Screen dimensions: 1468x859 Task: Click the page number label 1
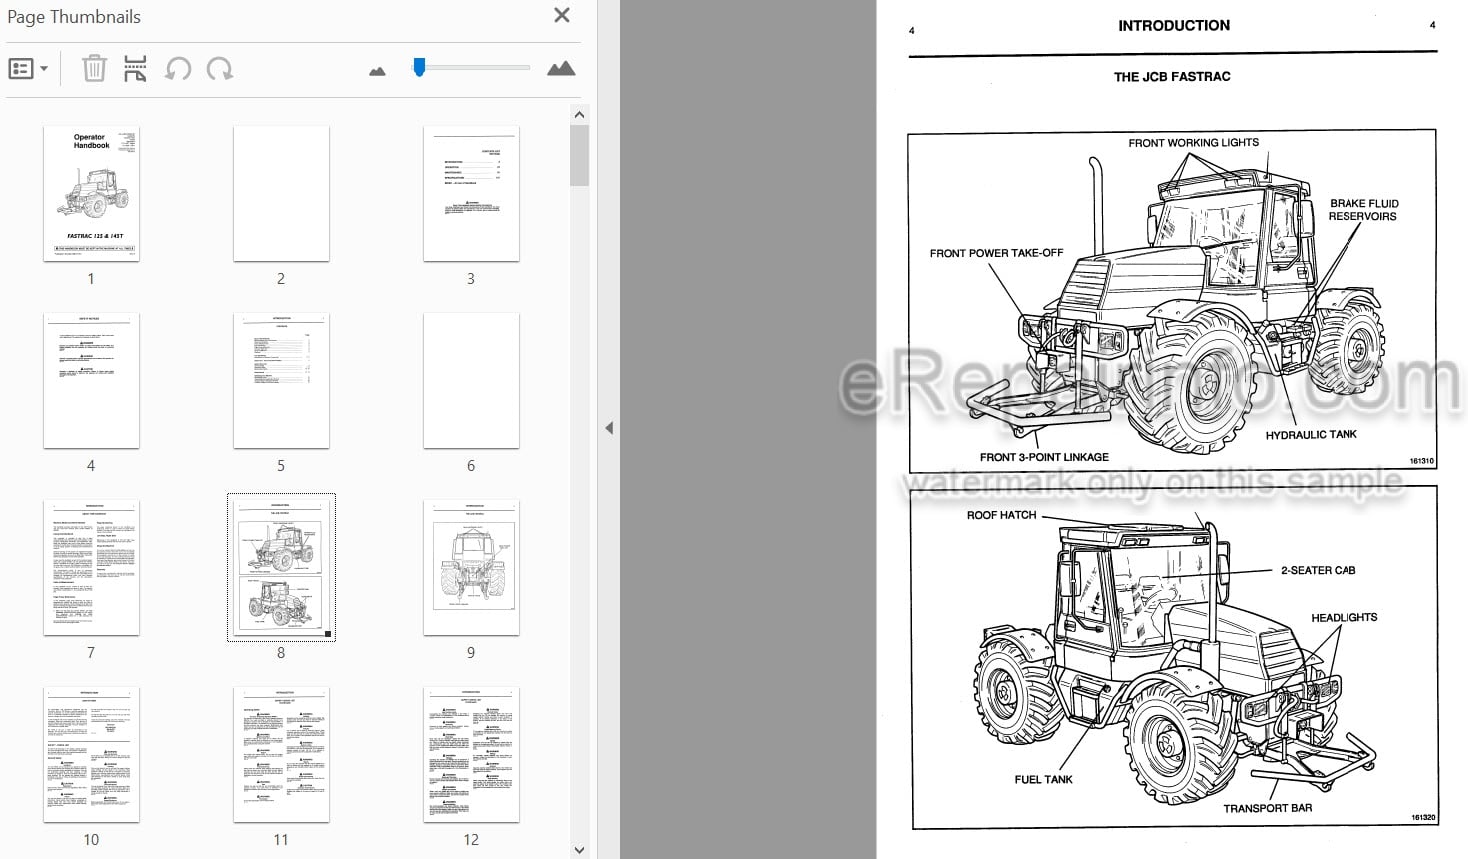(91, 279)
